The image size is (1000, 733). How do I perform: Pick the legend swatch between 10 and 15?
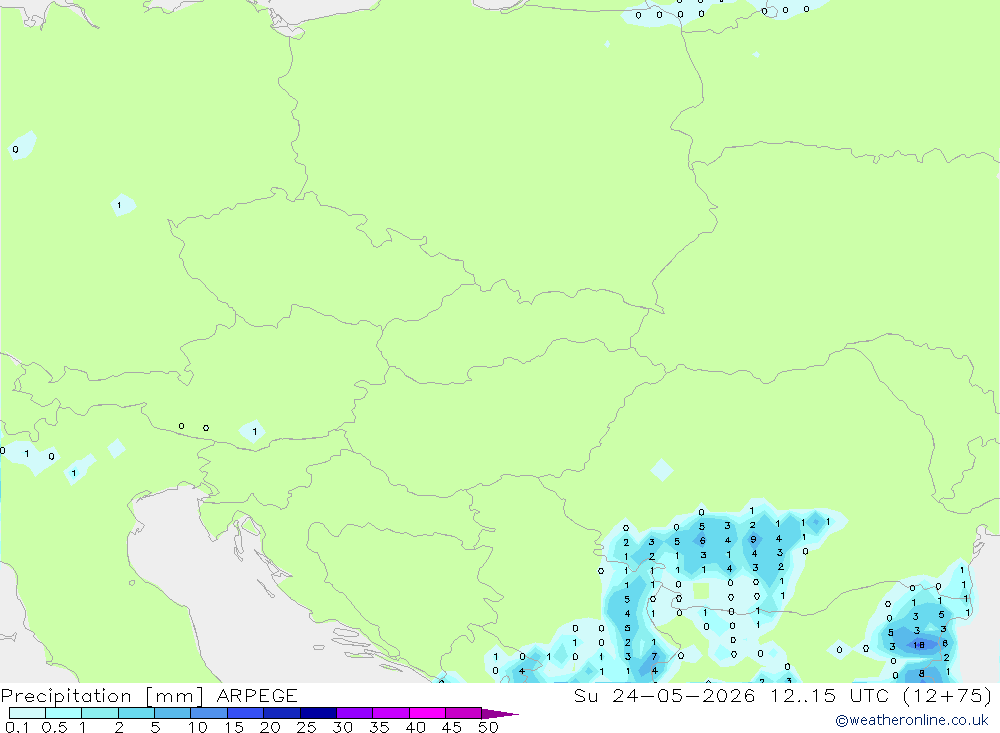pyautogui.click(x=209, y=713)
